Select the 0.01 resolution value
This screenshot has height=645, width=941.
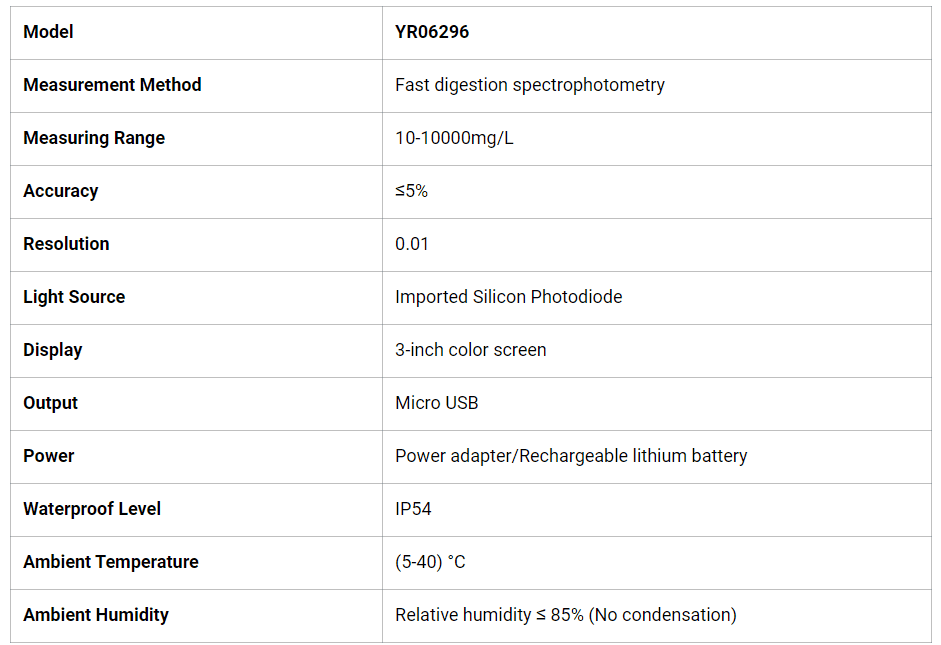point(412,244)
